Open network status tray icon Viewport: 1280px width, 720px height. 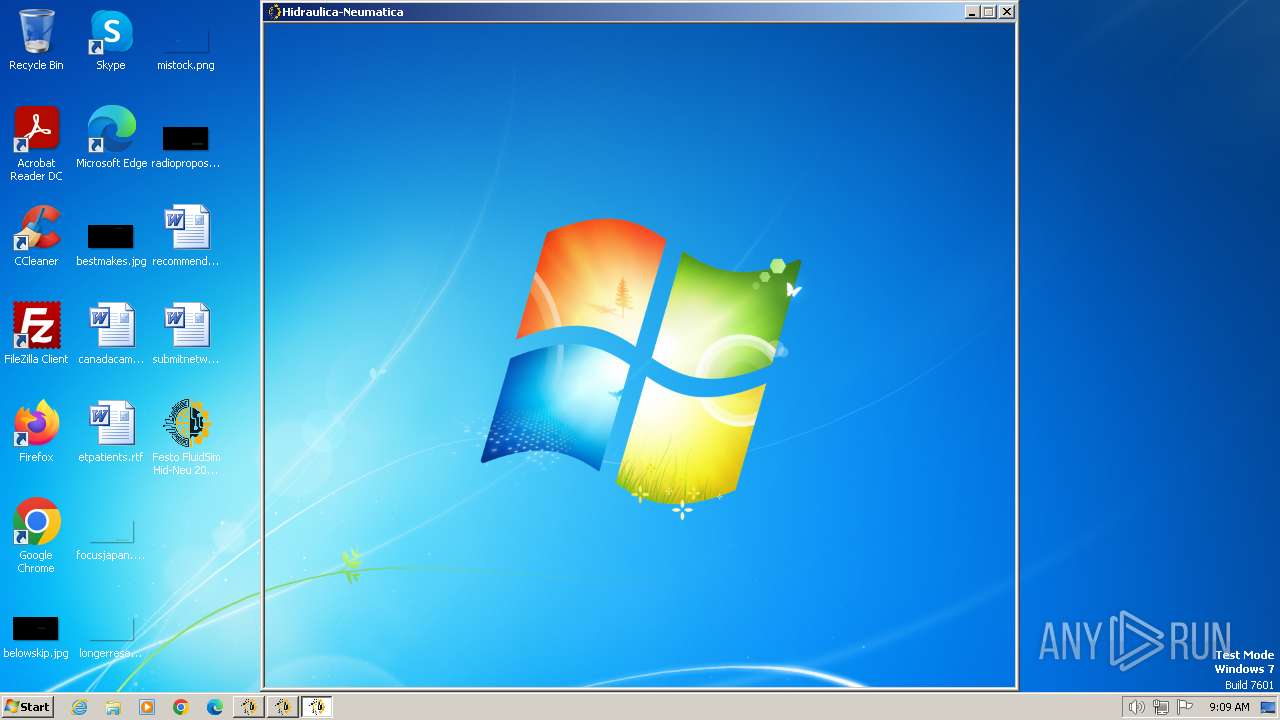(x=1161, y=707)
